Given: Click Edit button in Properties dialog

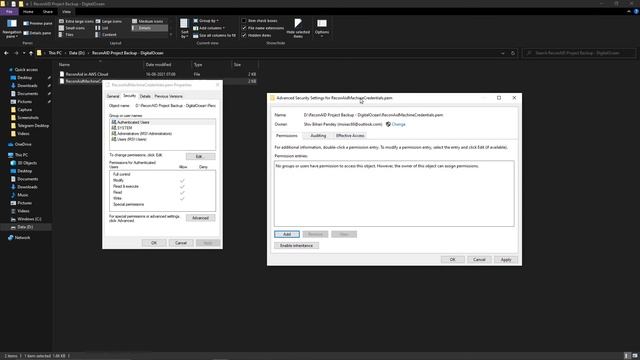Looking at the screenshot, I should tap(200, 156).
